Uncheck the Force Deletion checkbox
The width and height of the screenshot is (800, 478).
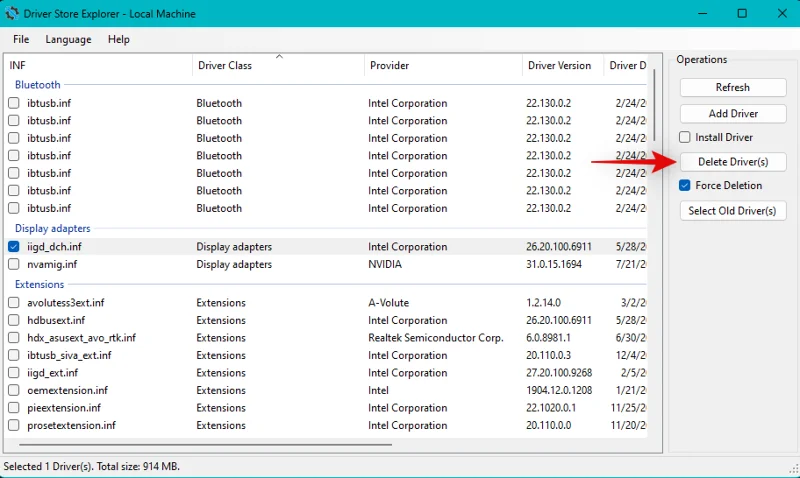(x=685, y=185)
